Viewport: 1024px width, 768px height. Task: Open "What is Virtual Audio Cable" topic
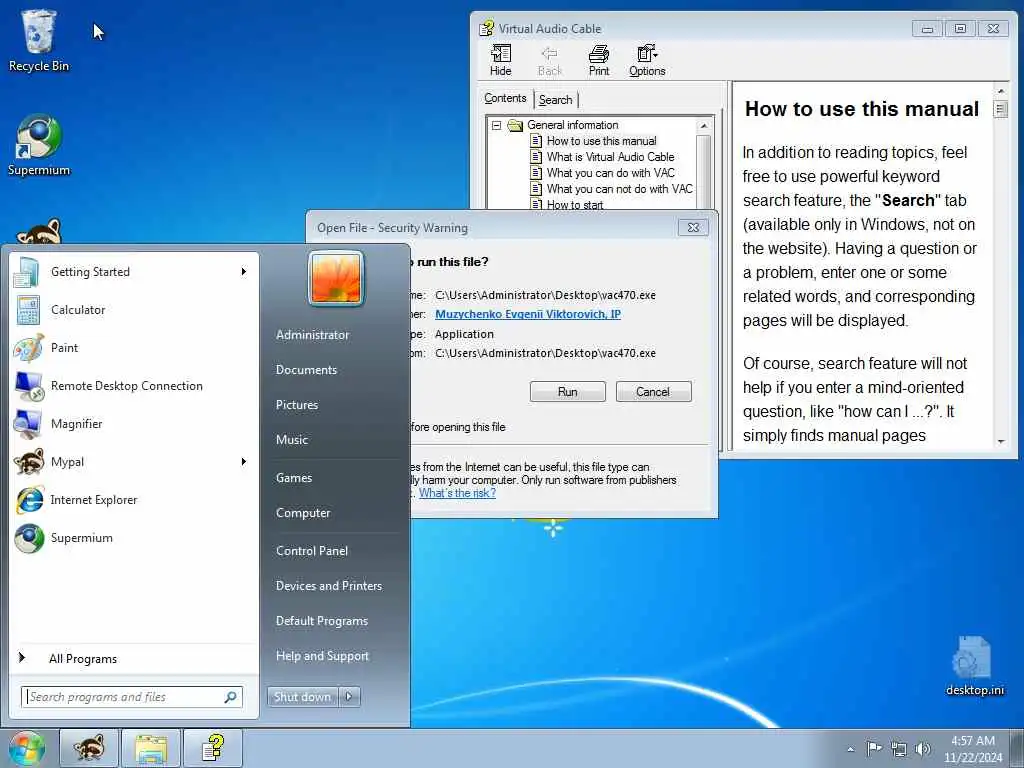(x=611, y=157)
